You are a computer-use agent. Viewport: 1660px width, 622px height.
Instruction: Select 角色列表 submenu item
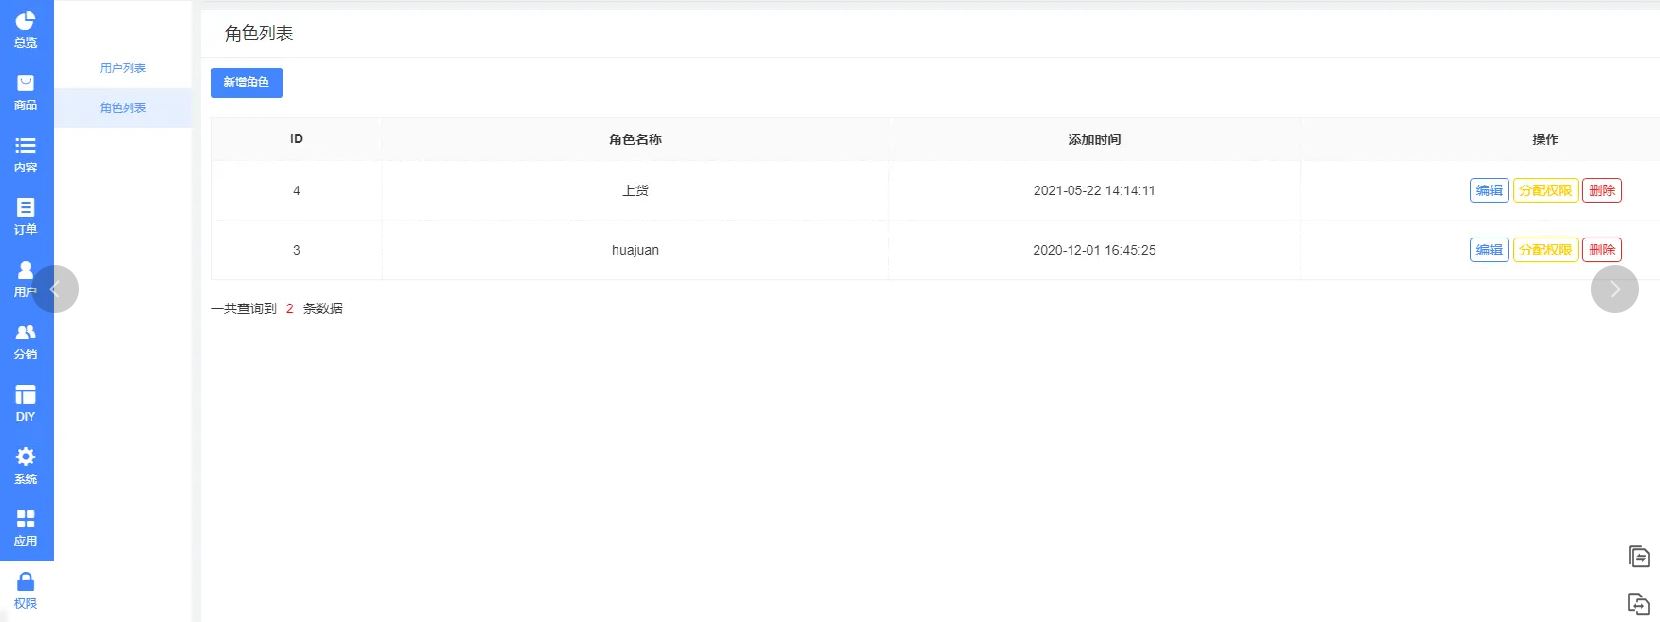tap(122, 108)
